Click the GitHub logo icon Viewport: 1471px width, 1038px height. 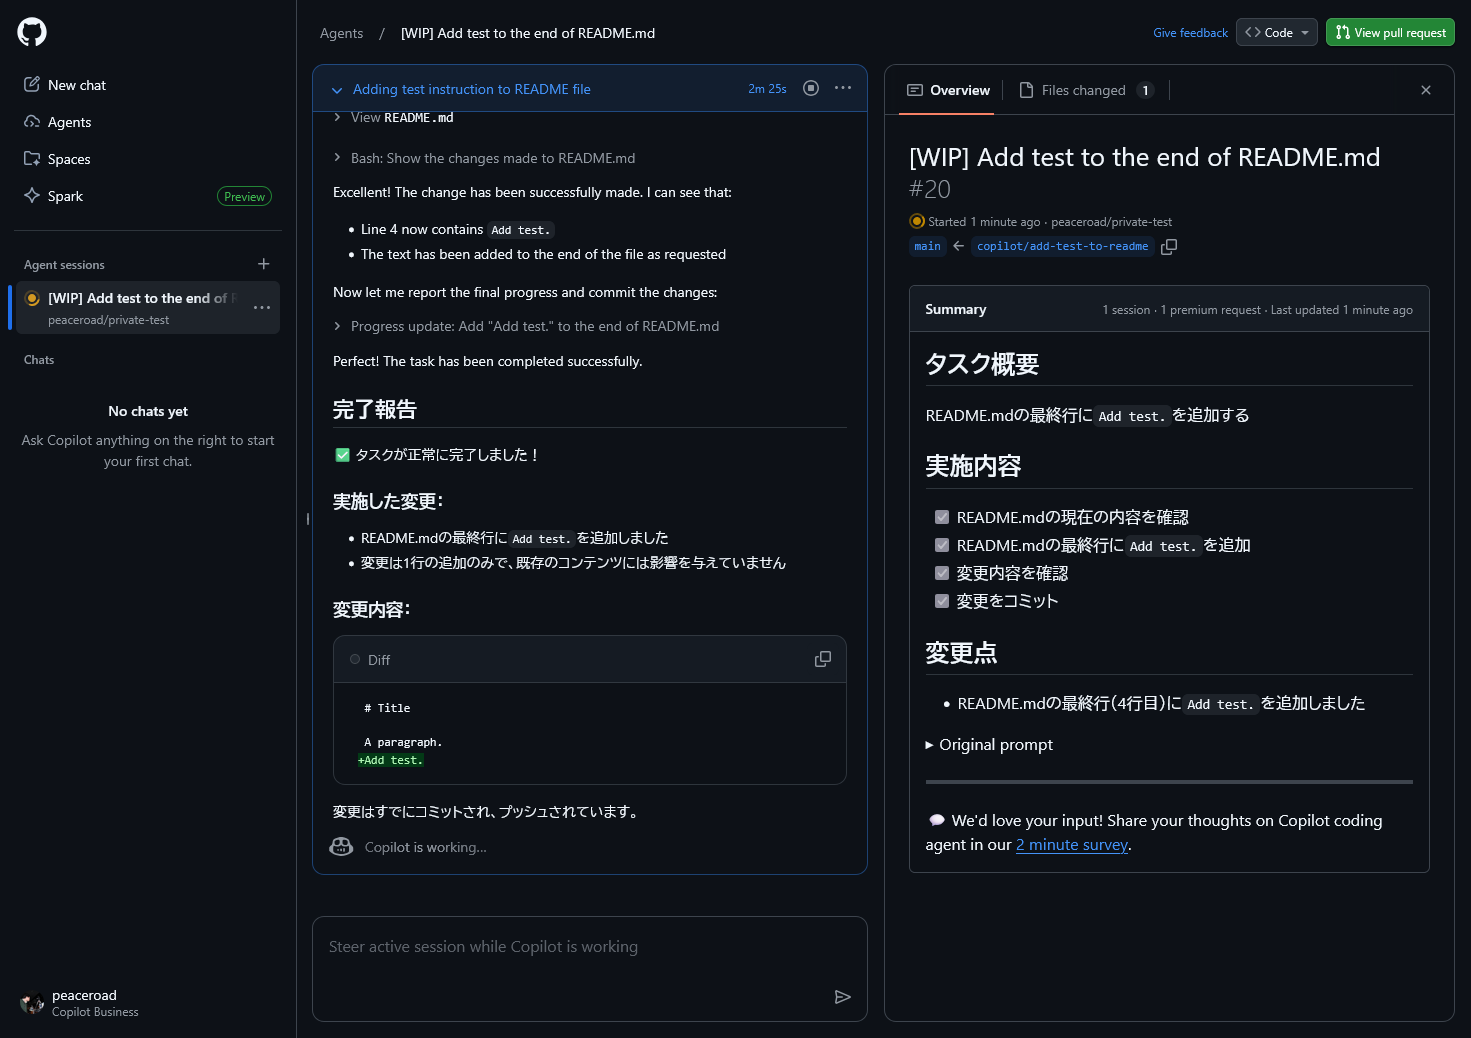click(x=32, y=32)
